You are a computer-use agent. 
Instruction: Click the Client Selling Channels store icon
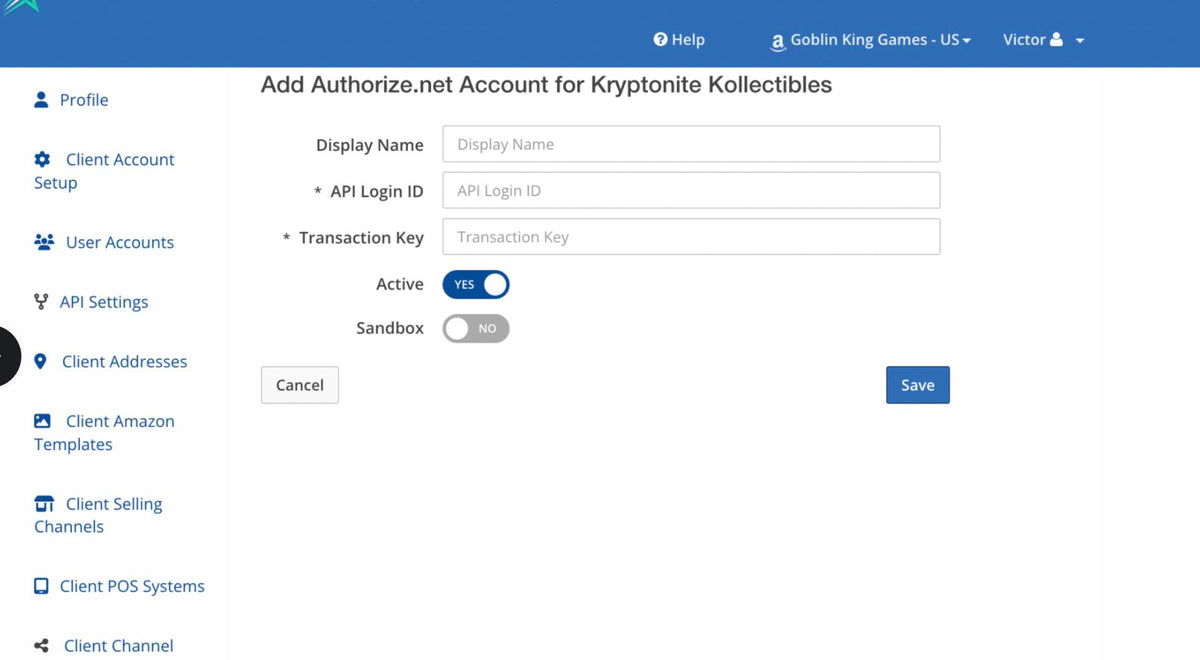pyautogui.click(x=44, y=503)
